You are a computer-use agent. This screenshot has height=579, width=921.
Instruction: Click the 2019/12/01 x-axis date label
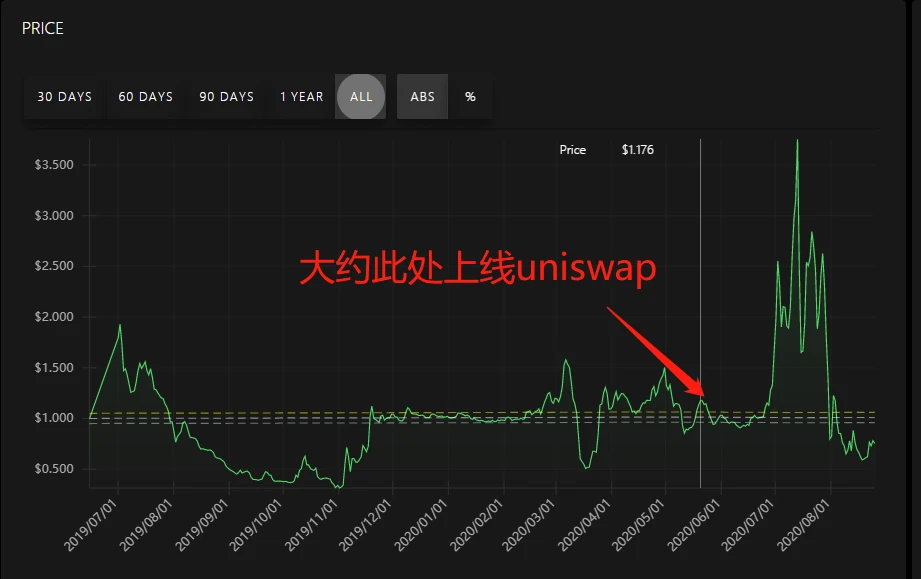[x=364, y=525]
